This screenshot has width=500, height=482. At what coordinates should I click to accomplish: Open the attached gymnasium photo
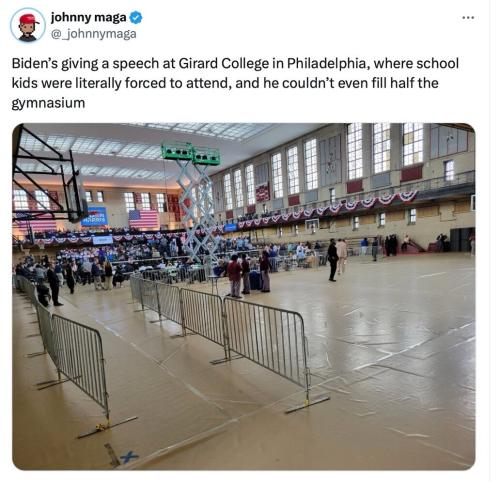(x=244, y=296)
